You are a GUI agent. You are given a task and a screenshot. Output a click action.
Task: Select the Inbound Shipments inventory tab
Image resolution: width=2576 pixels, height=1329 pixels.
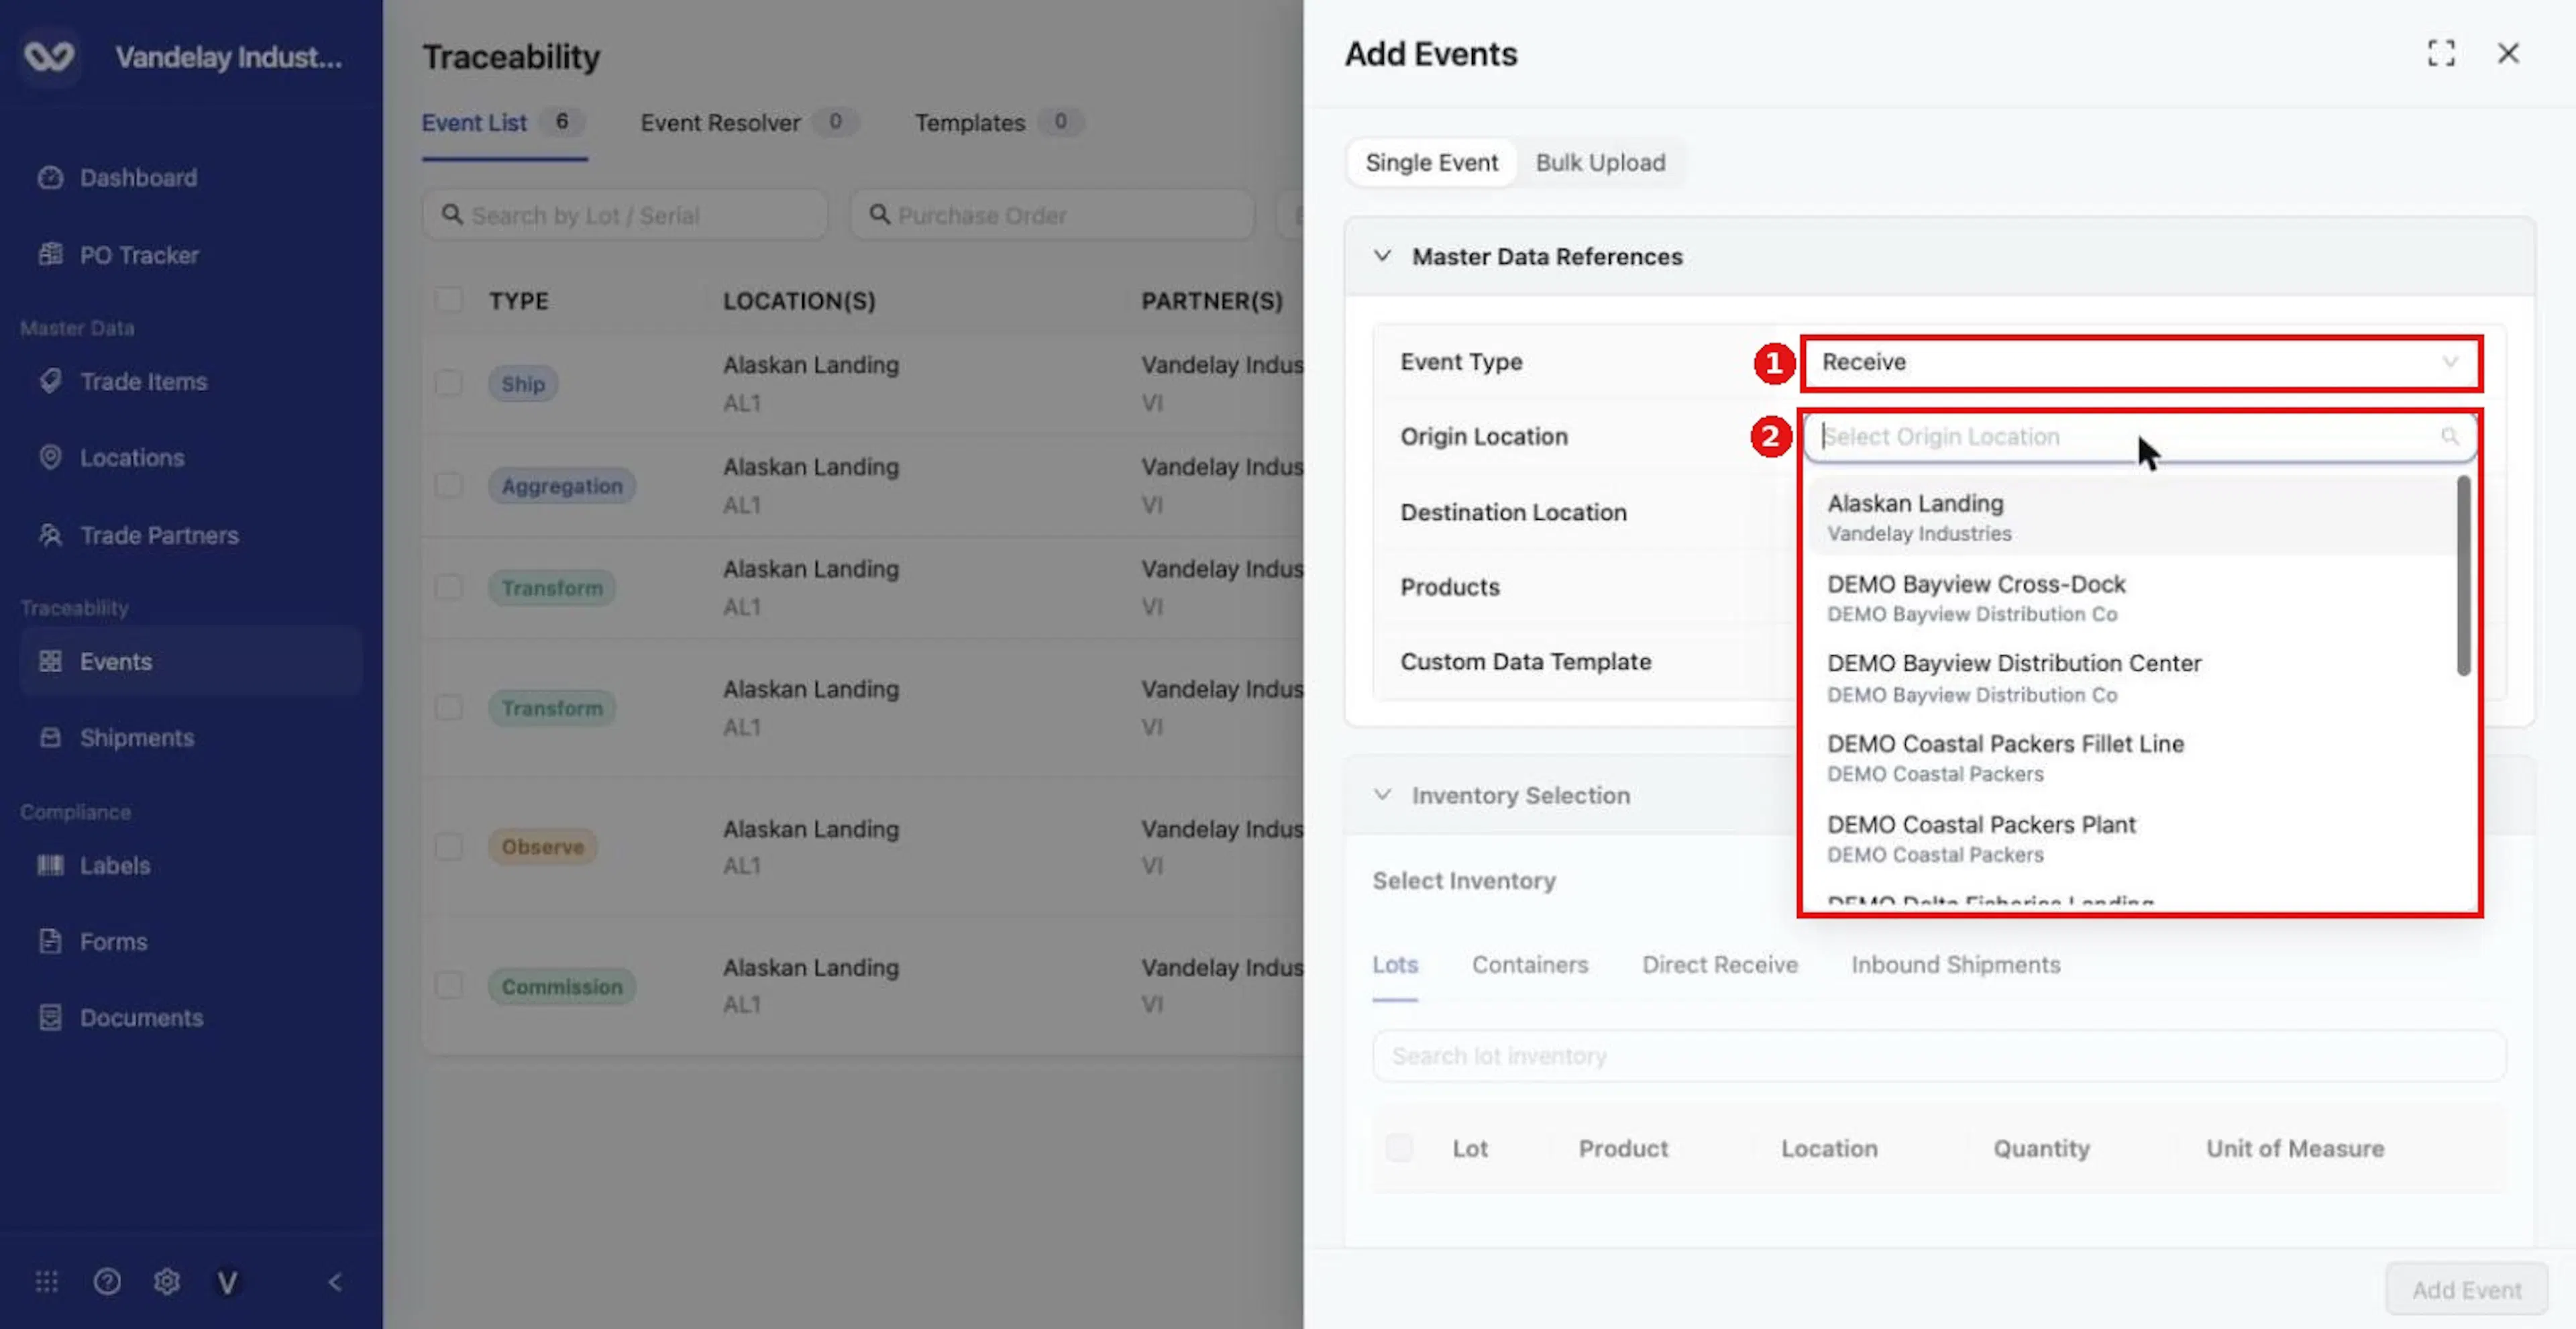[x=1955, y=964]
